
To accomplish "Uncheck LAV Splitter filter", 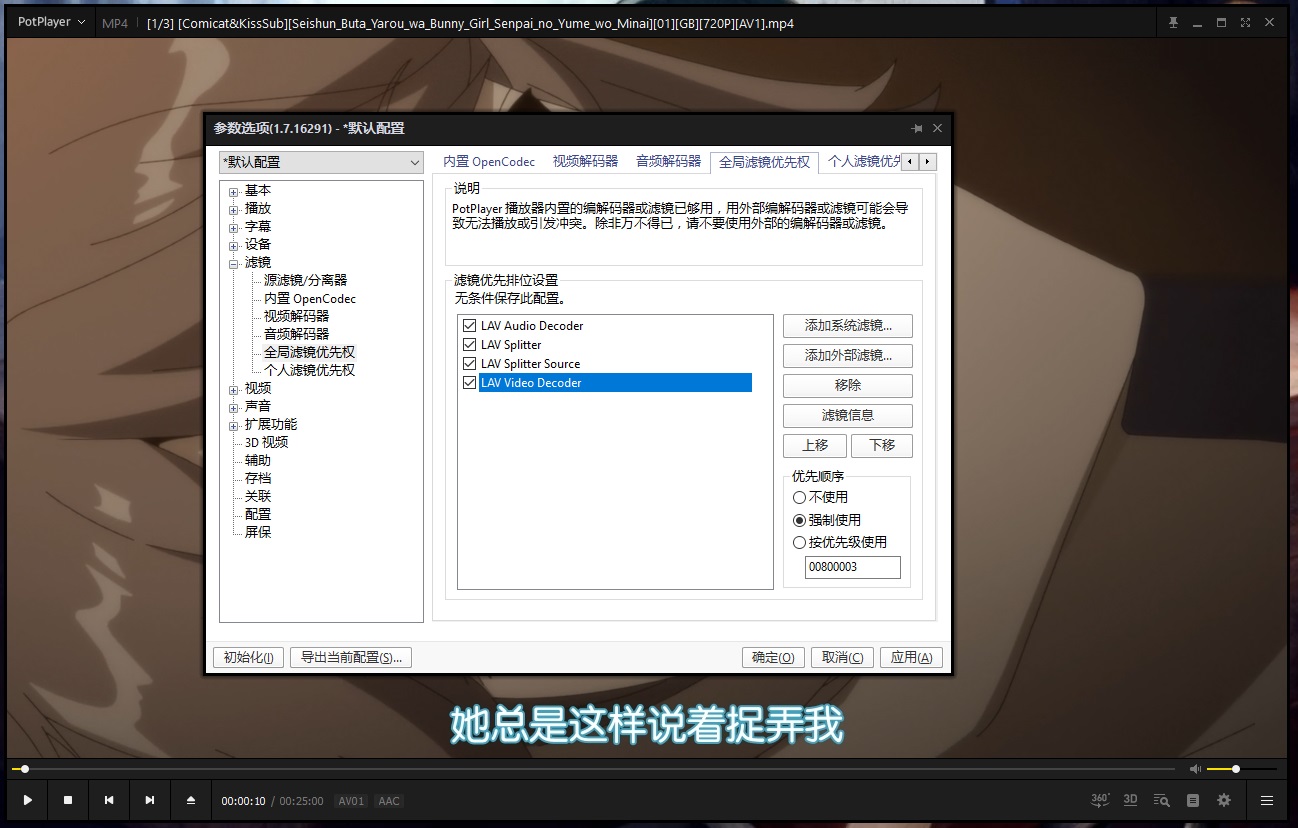I will click(x=469, y=345).
